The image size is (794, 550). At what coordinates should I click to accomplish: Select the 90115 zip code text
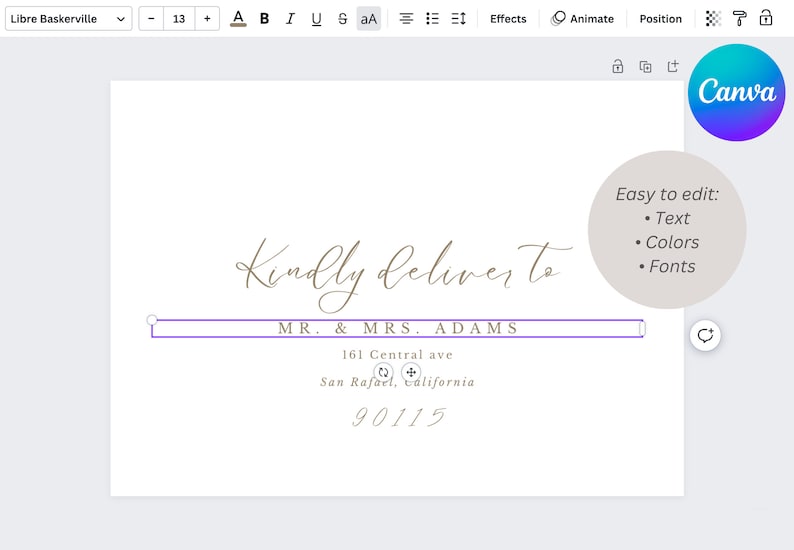pos(399,417)
